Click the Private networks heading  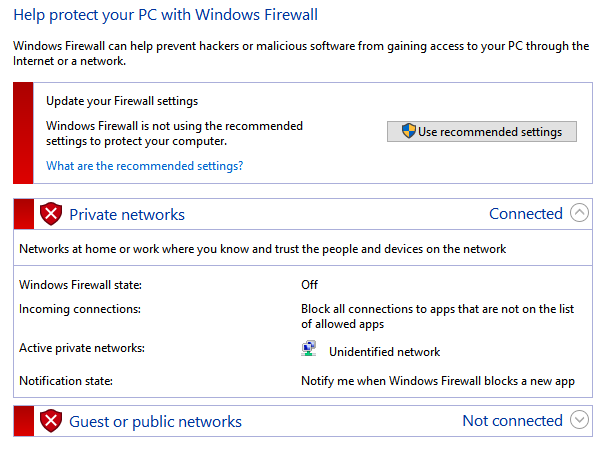click(127, 215)
